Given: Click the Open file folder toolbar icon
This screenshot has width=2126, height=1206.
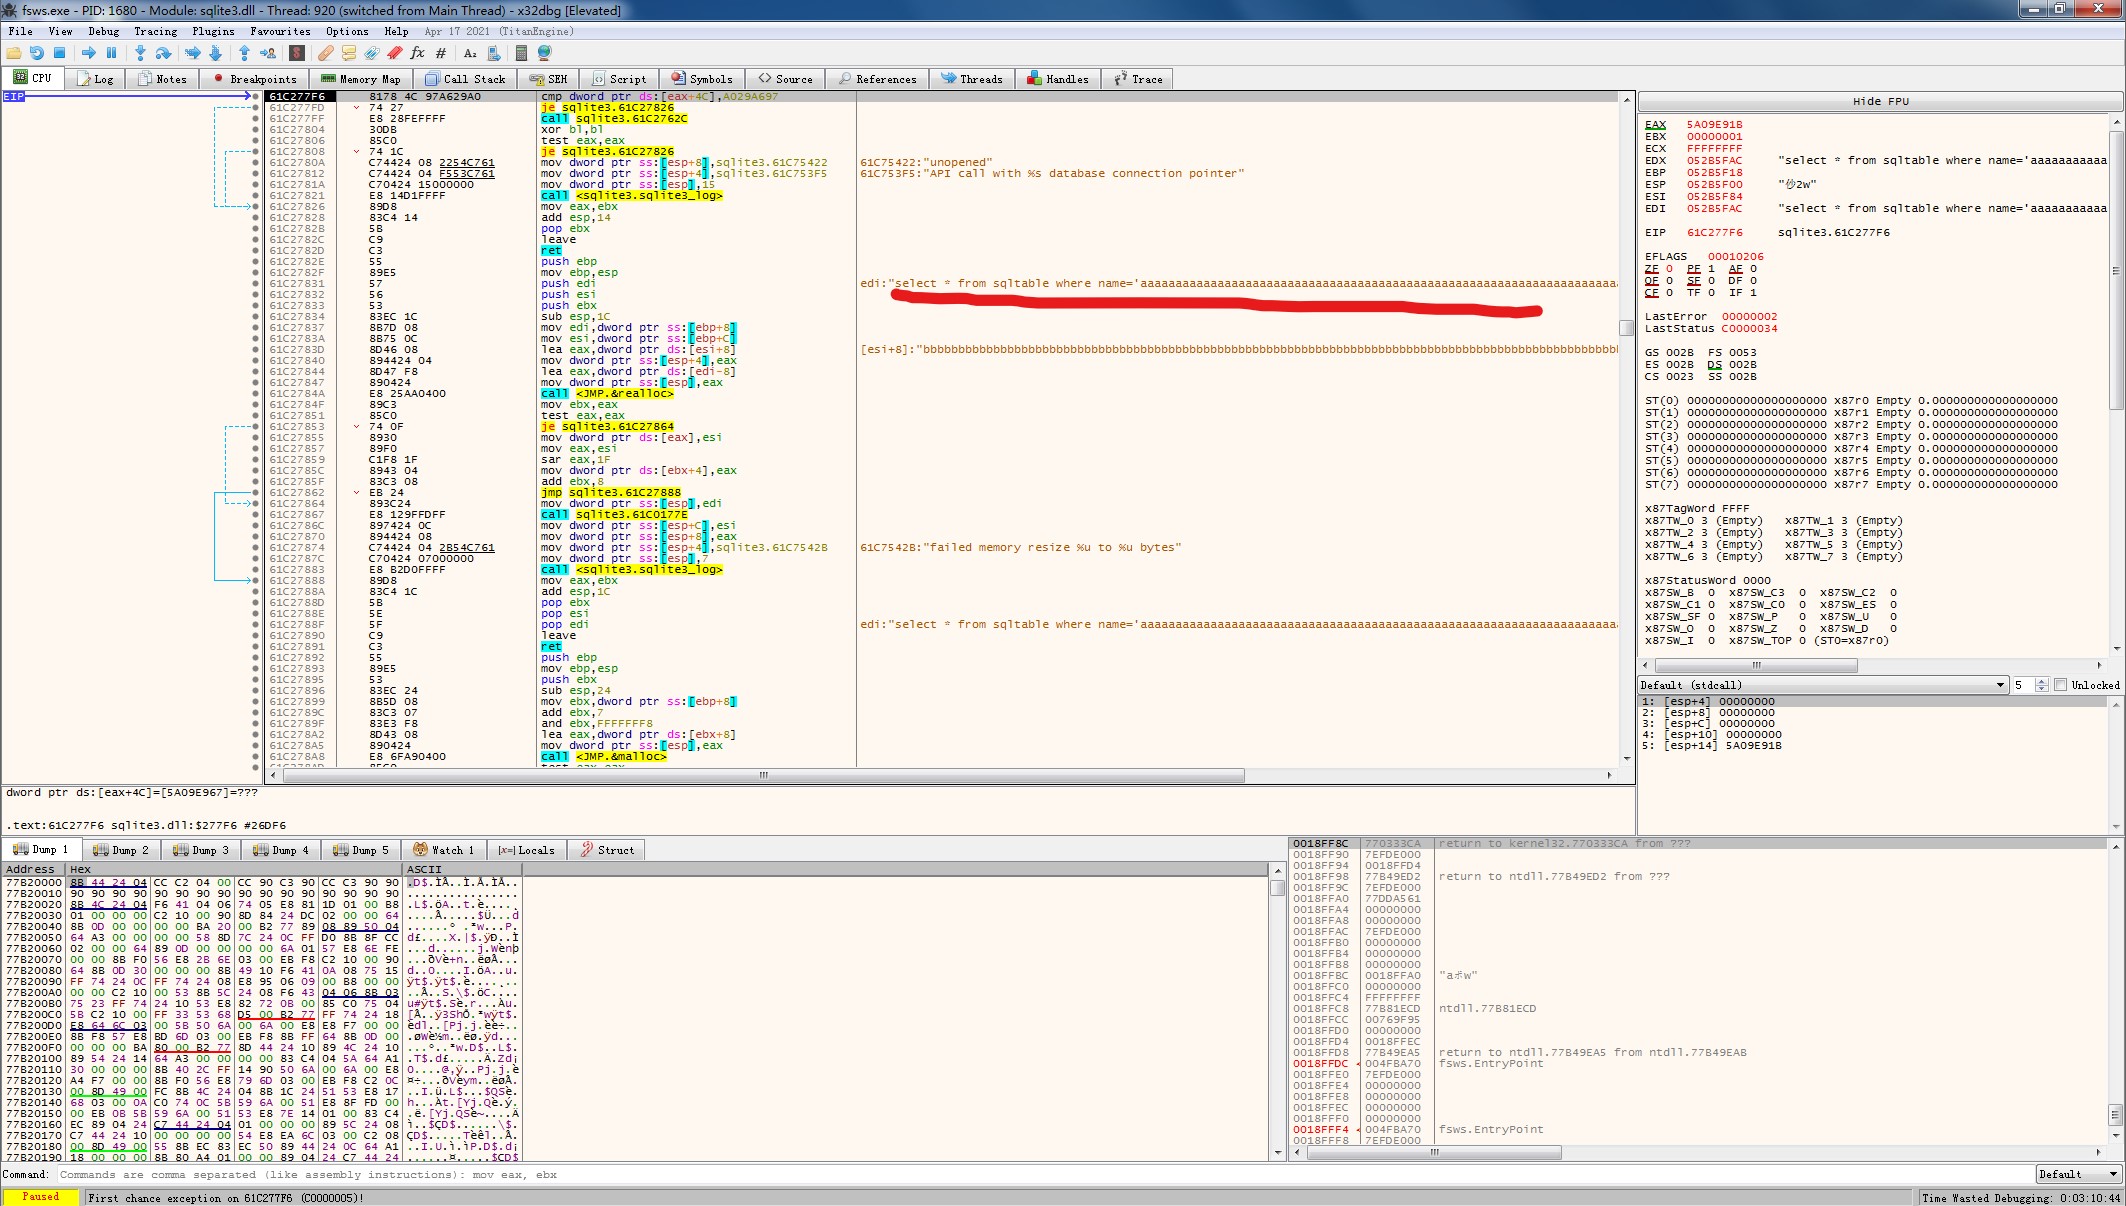Looking at the screenshot, I should [14, 53].
